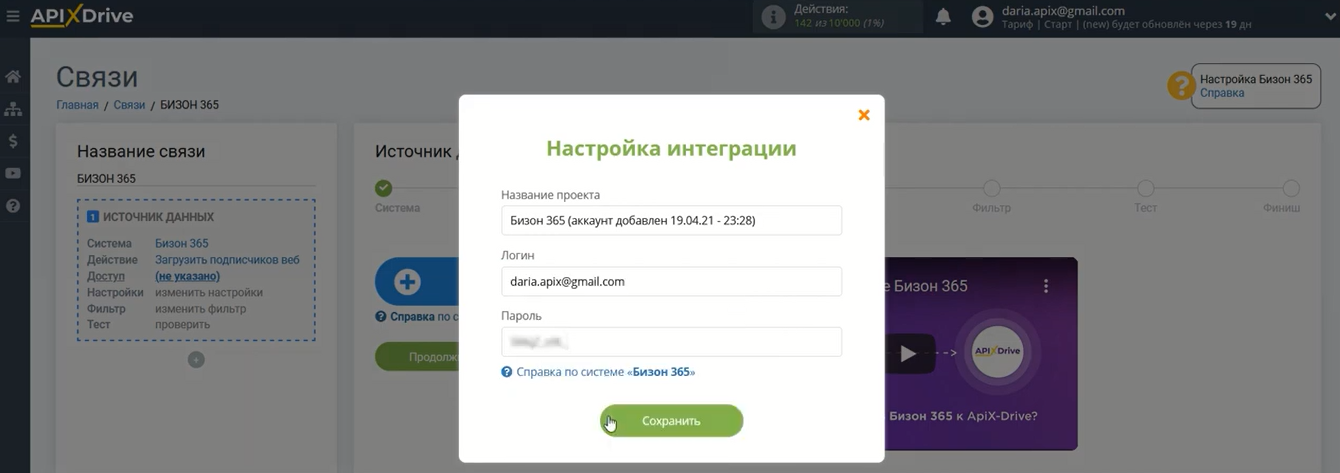Go to Главная breadcrumb

point(77,105)
